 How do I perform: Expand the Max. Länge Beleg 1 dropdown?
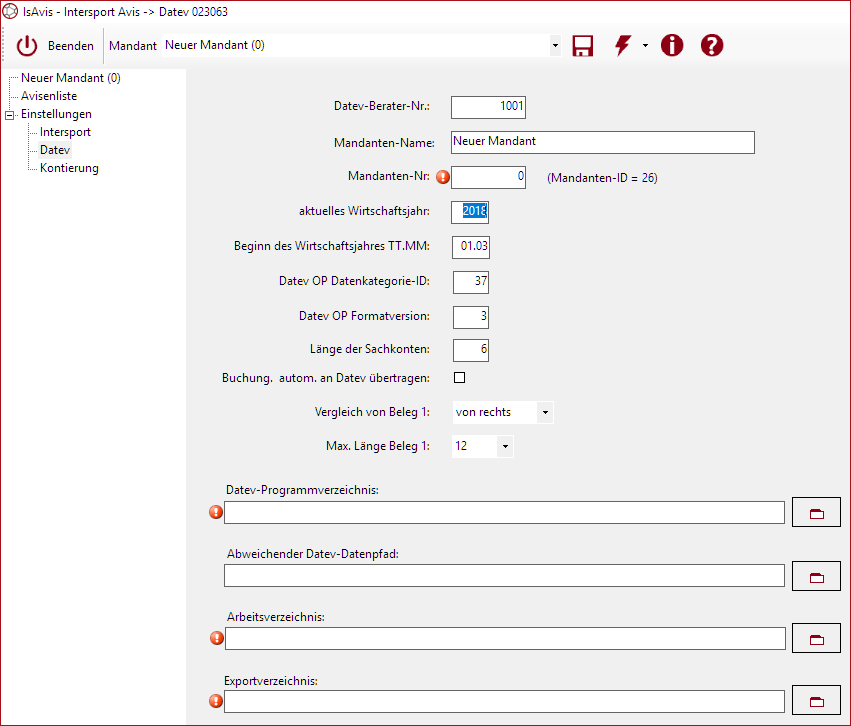pos(505,446)
